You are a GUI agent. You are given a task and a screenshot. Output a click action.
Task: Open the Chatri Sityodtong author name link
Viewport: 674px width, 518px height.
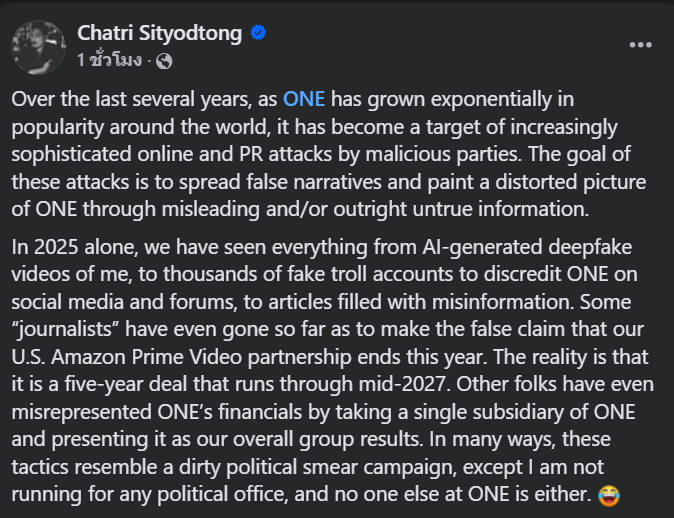click(159, 33)
